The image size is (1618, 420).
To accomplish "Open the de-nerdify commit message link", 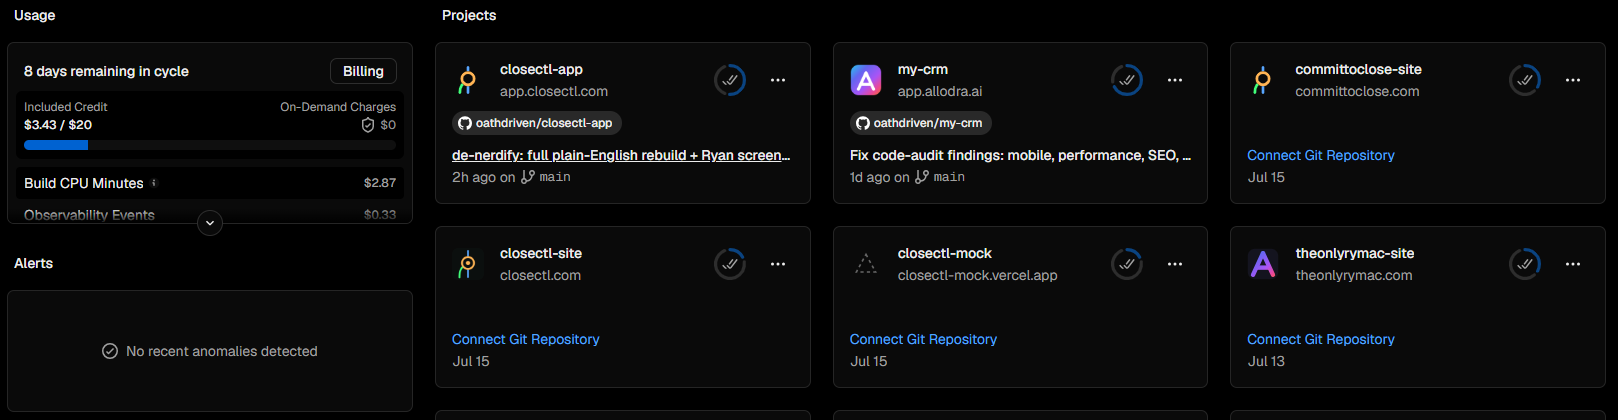I will [x=621, y=155].
